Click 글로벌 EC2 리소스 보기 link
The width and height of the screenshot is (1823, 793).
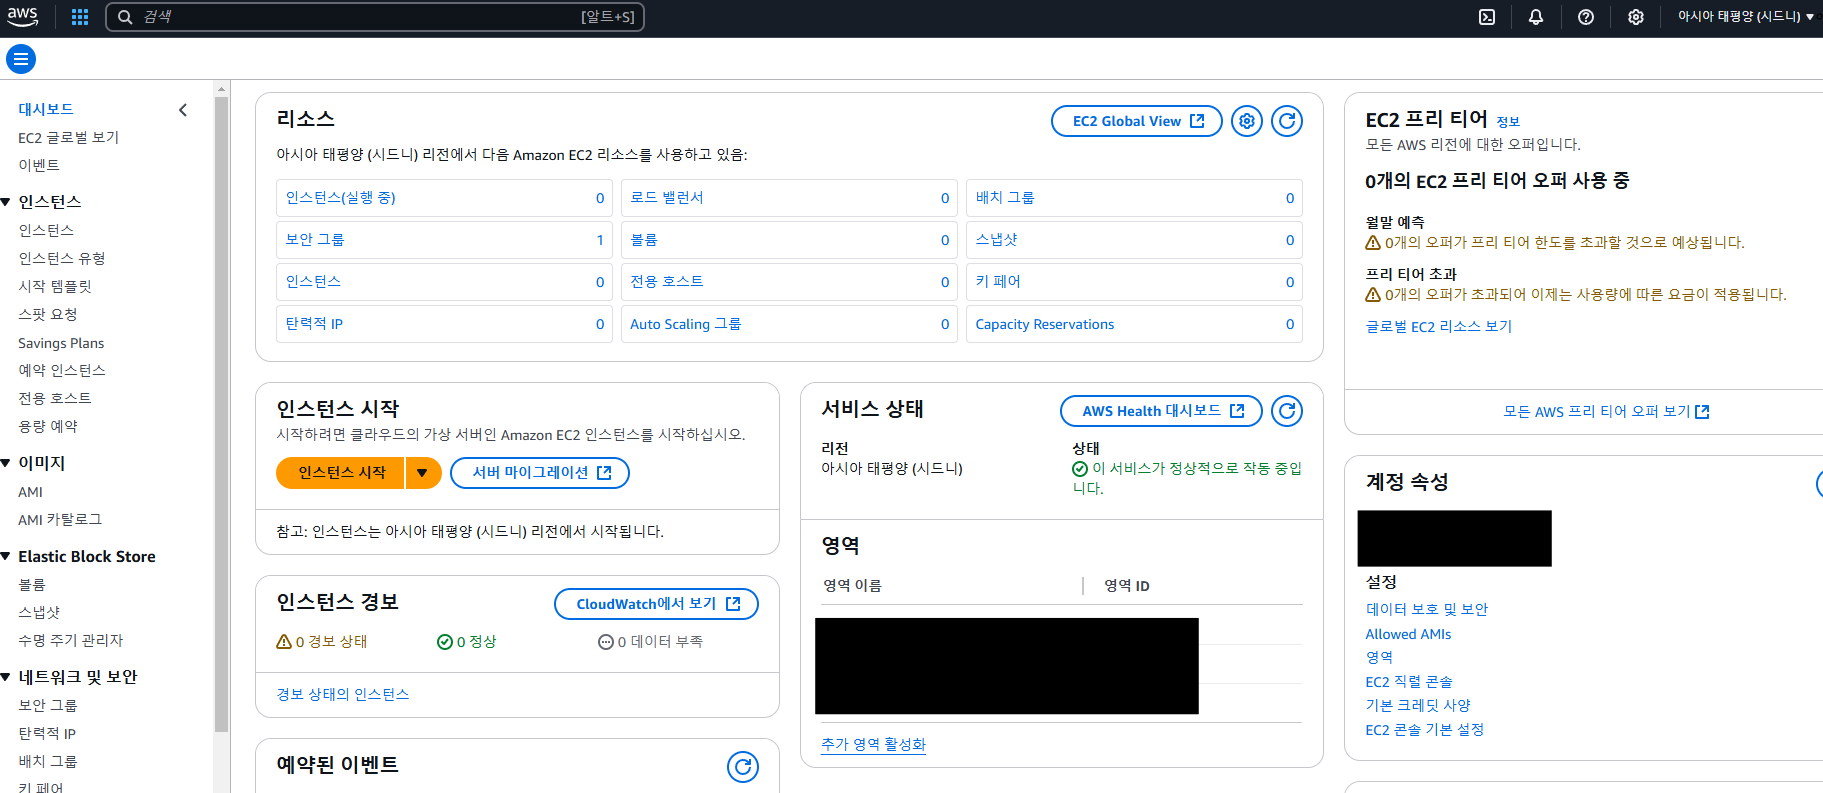point(1439,326)
